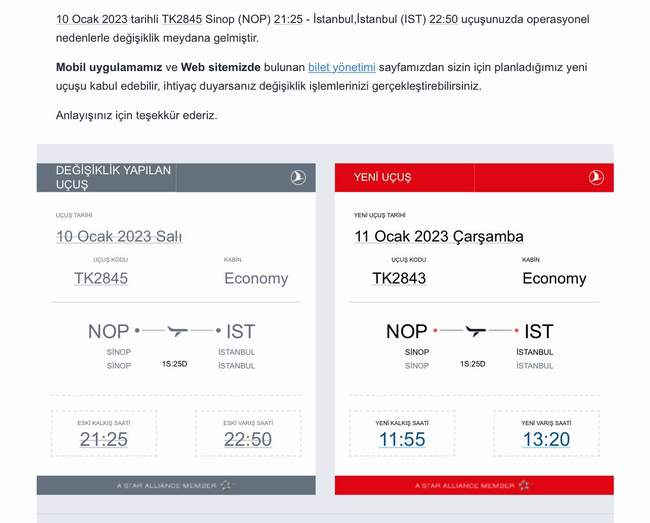
Task: Click the crossed-out date 10 Ocak 2023 Salı
Action: tap(119, 237)
